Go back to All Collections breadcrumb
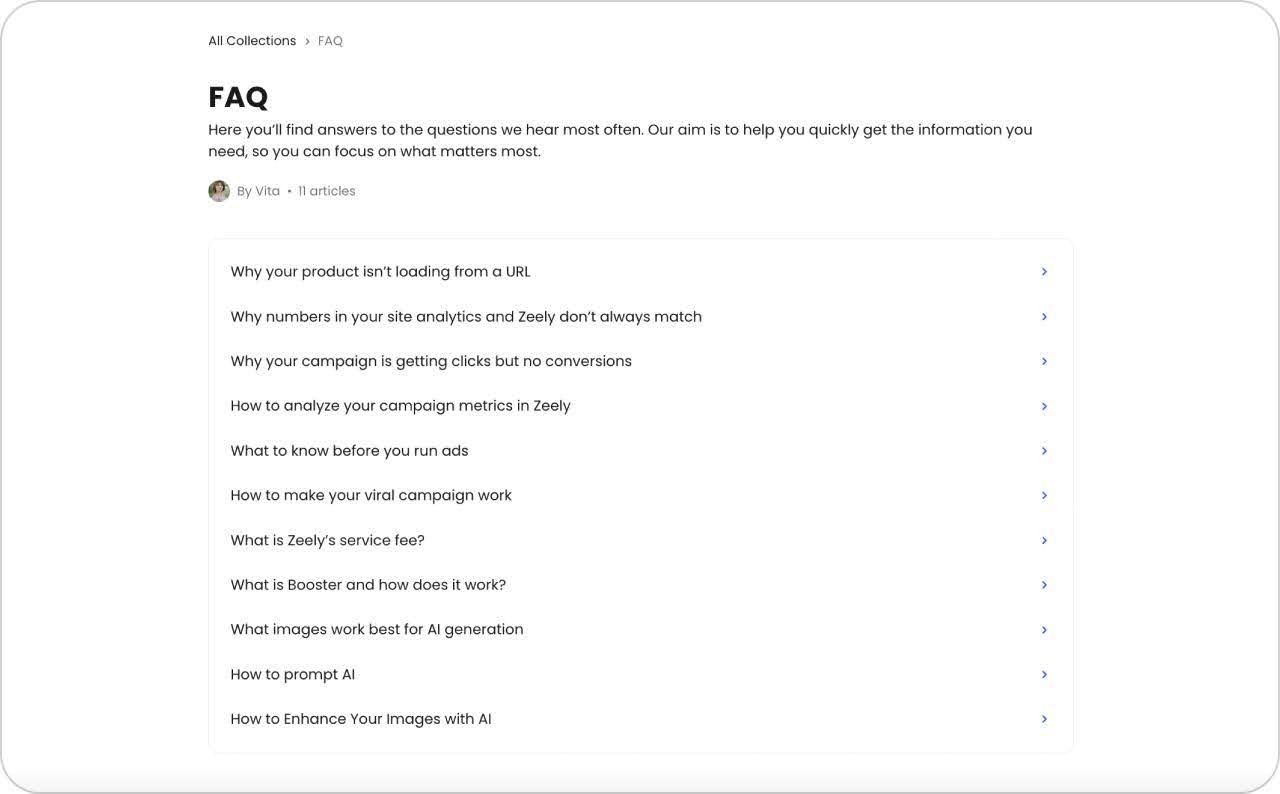 pos(252,41)
